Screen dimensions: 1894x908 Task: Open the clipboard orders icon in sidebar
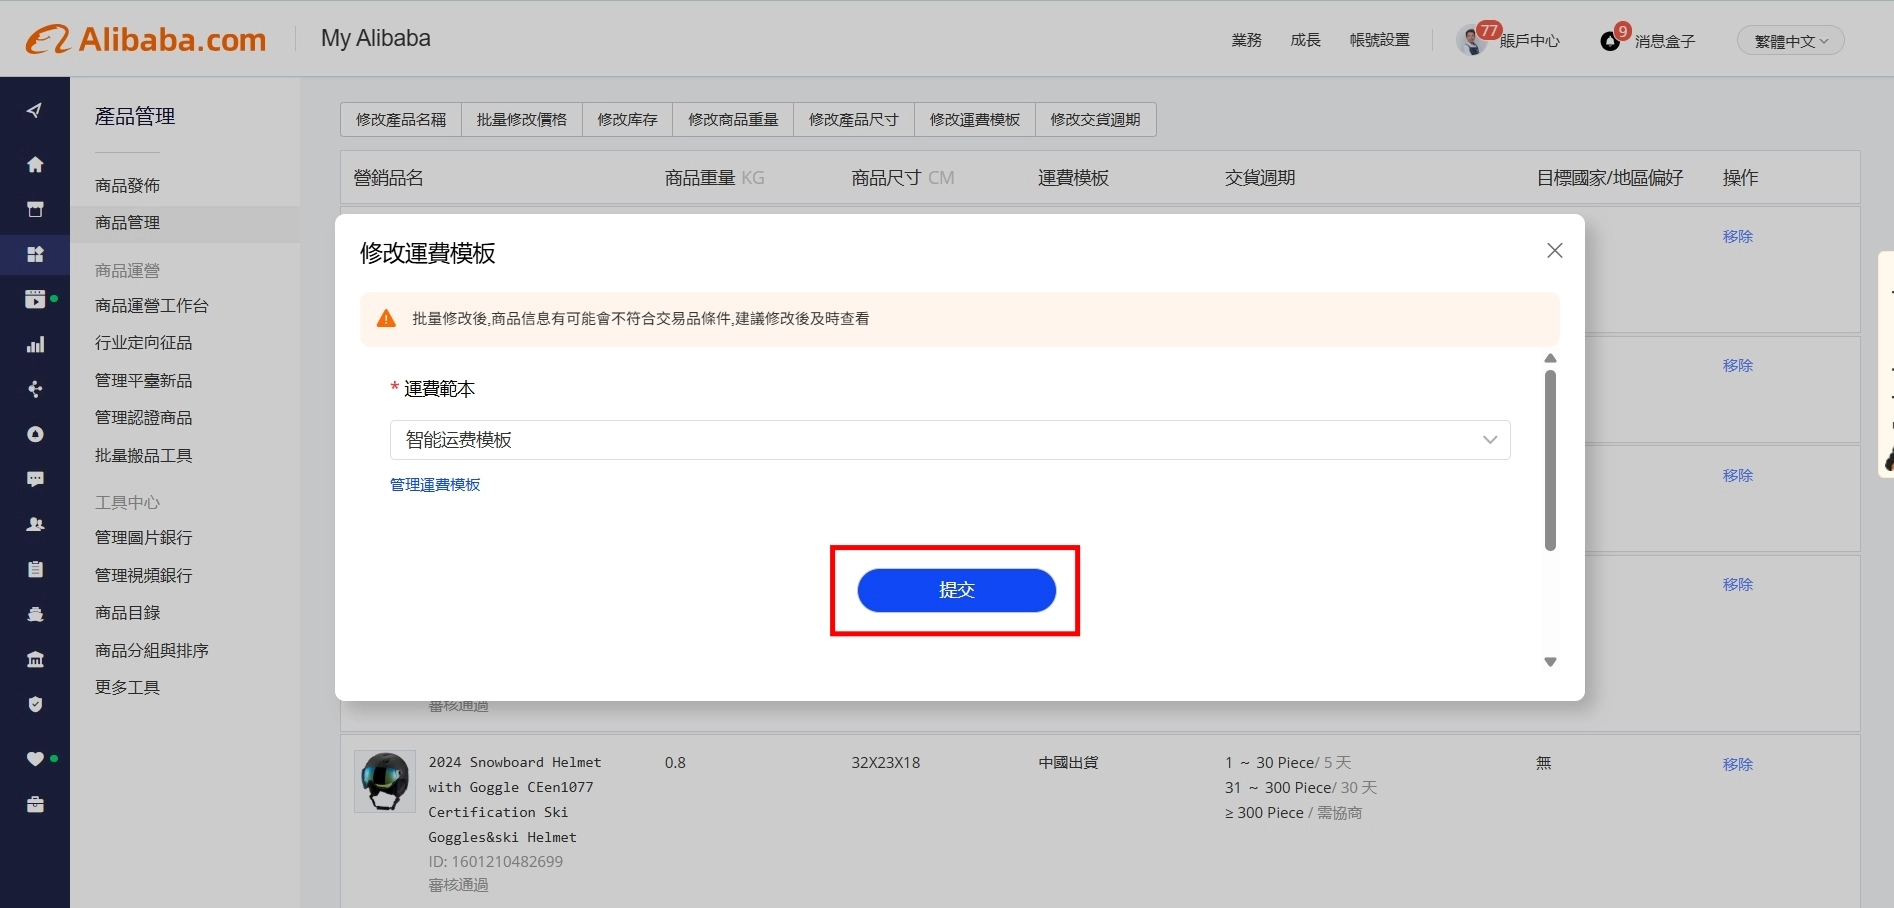[x=35, y=569]
